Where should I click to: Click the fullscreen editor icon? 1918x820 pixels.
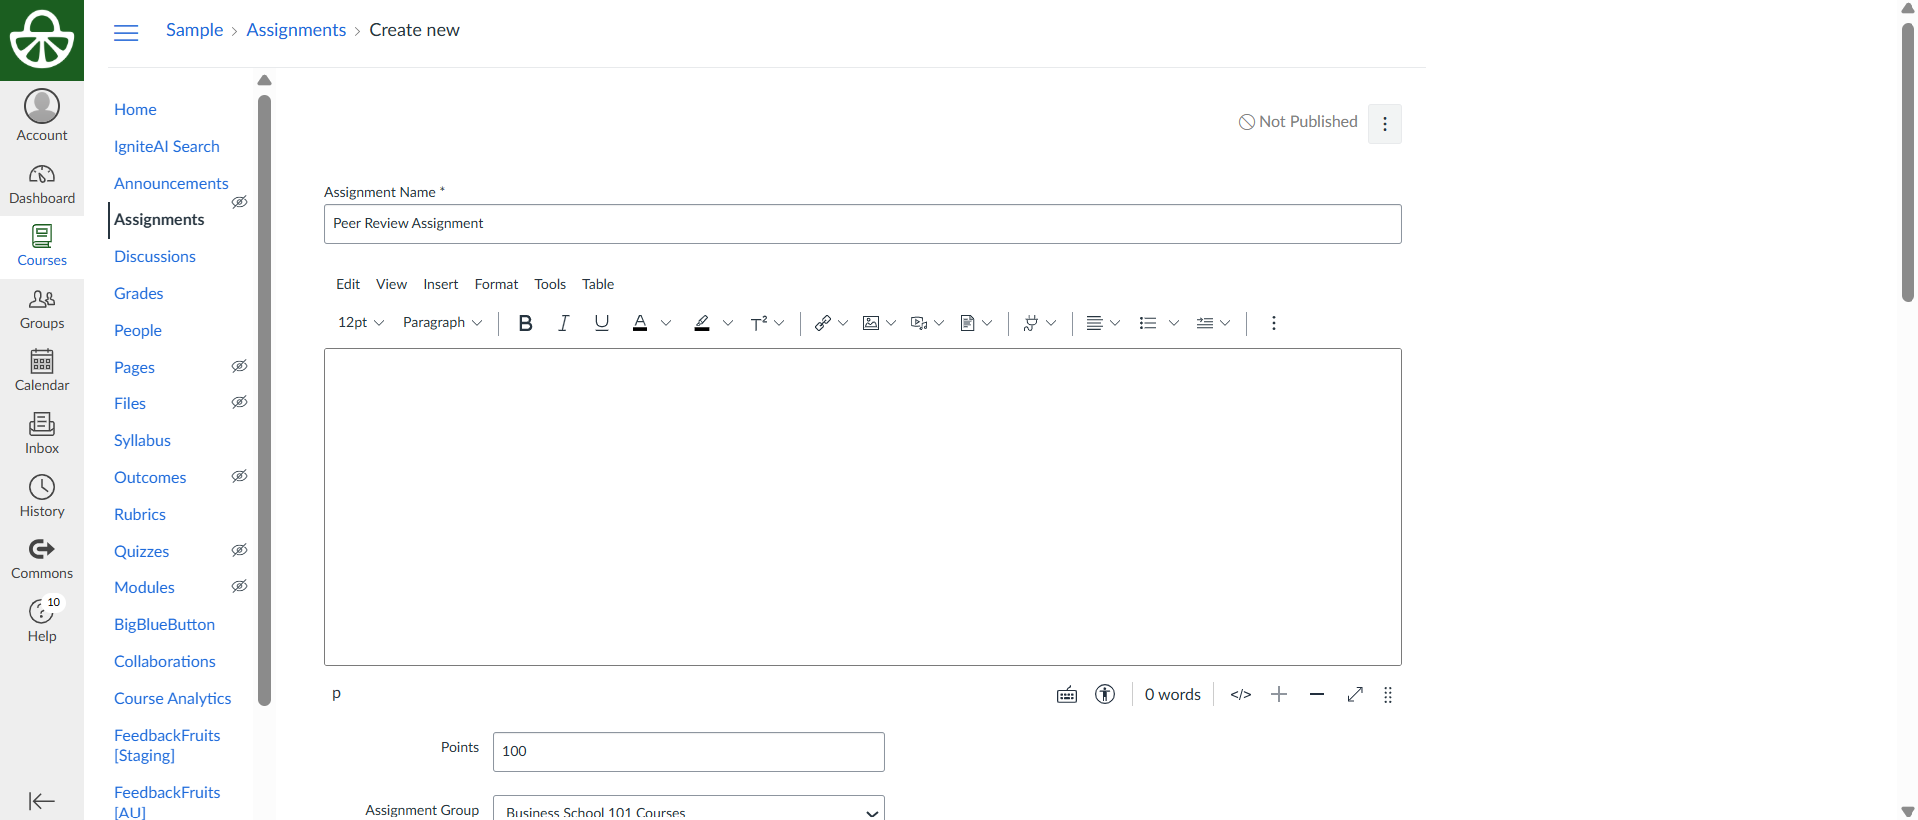tap(1355, 694)
